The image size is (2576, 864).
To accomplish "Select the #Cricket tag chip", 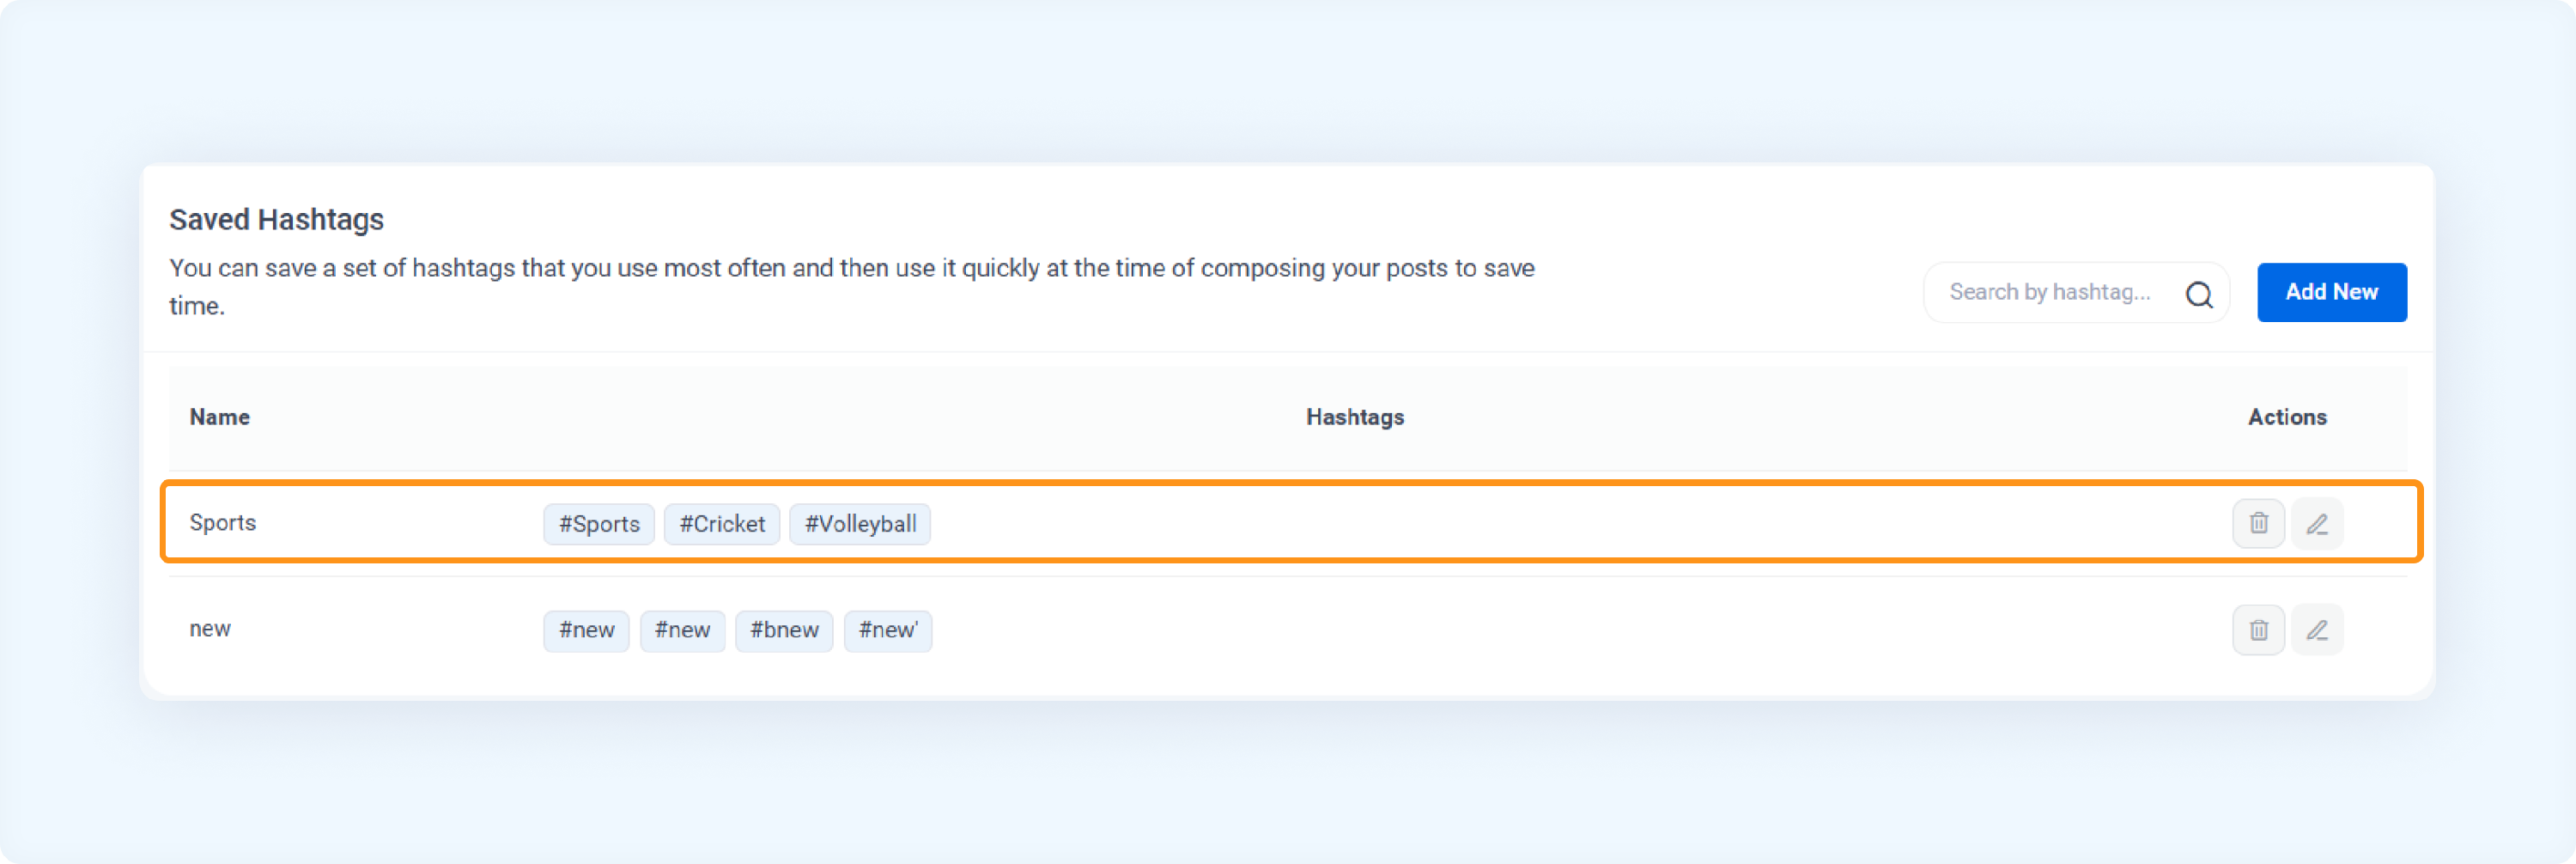I will 722,524.
